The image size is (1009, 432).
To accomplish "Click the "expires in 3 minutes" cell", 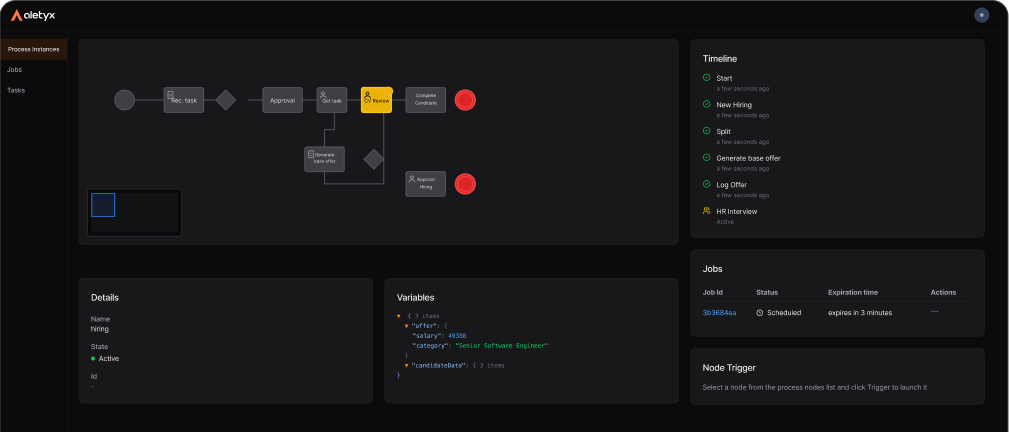I will pos(860,313).
